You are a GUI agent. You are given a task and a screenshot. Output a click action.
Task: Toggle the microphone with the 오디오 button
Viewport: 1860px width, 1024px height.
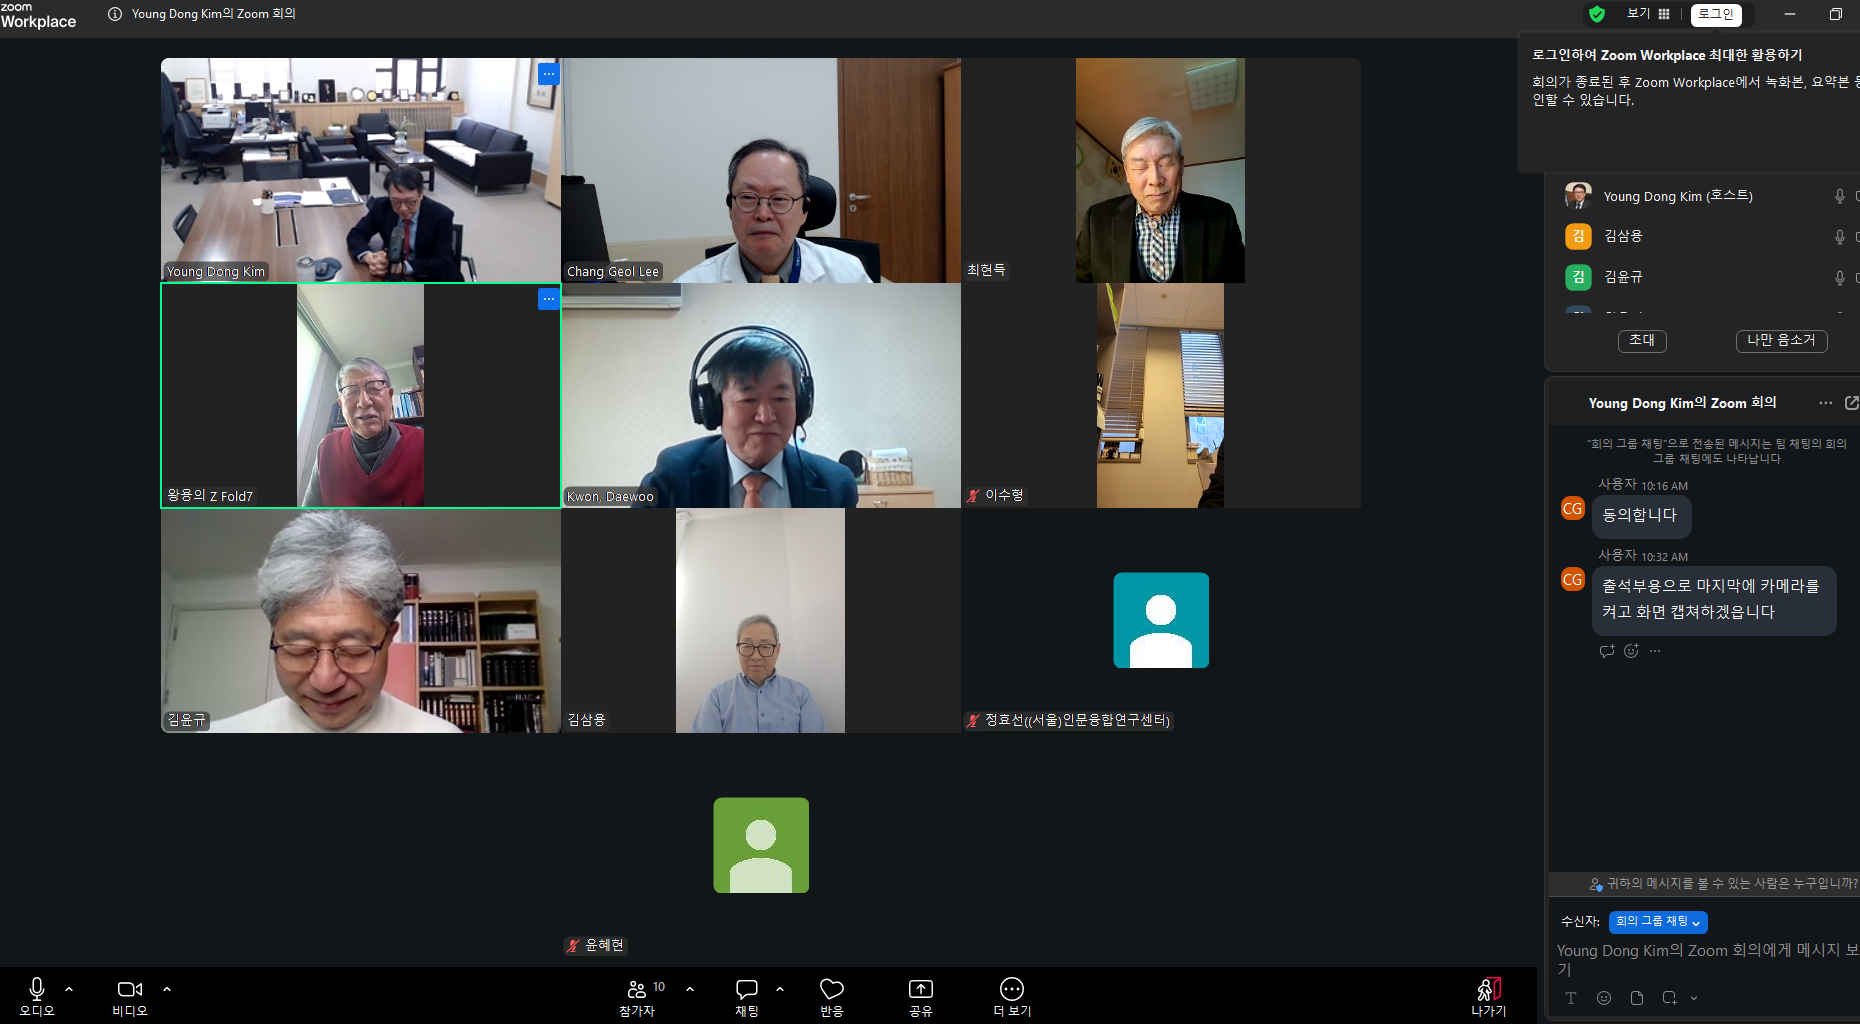pos(37,995)
